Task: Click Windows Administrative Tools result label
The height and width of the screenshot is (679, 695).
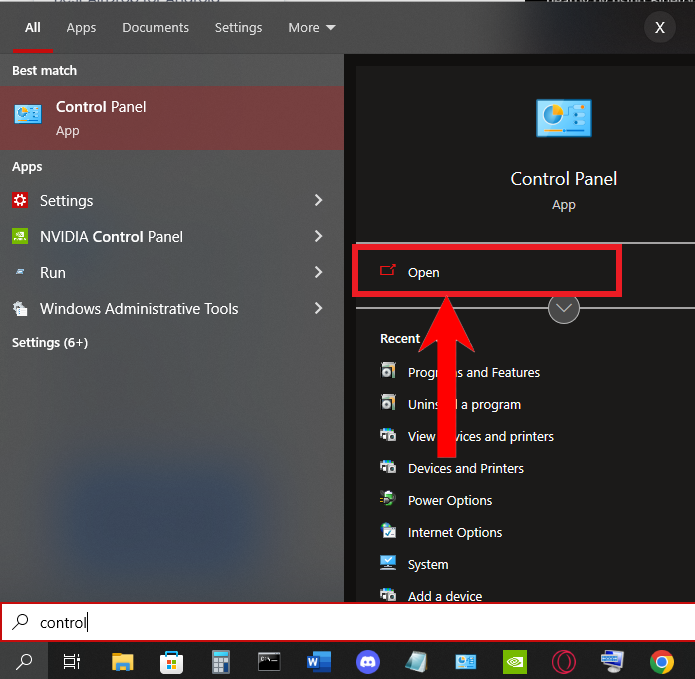Action: 139,308
